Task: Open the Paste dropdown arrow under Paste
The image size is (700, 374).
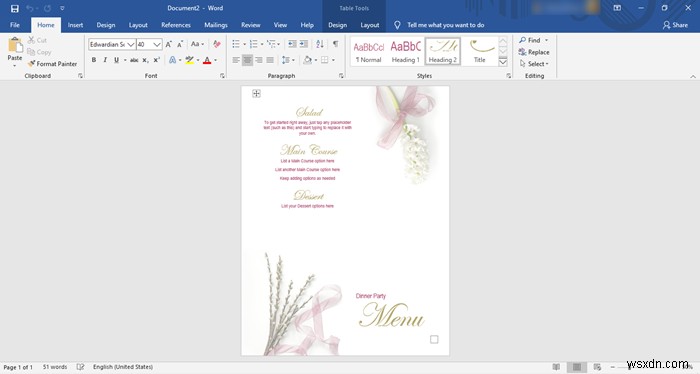Action: coord(15,66)
